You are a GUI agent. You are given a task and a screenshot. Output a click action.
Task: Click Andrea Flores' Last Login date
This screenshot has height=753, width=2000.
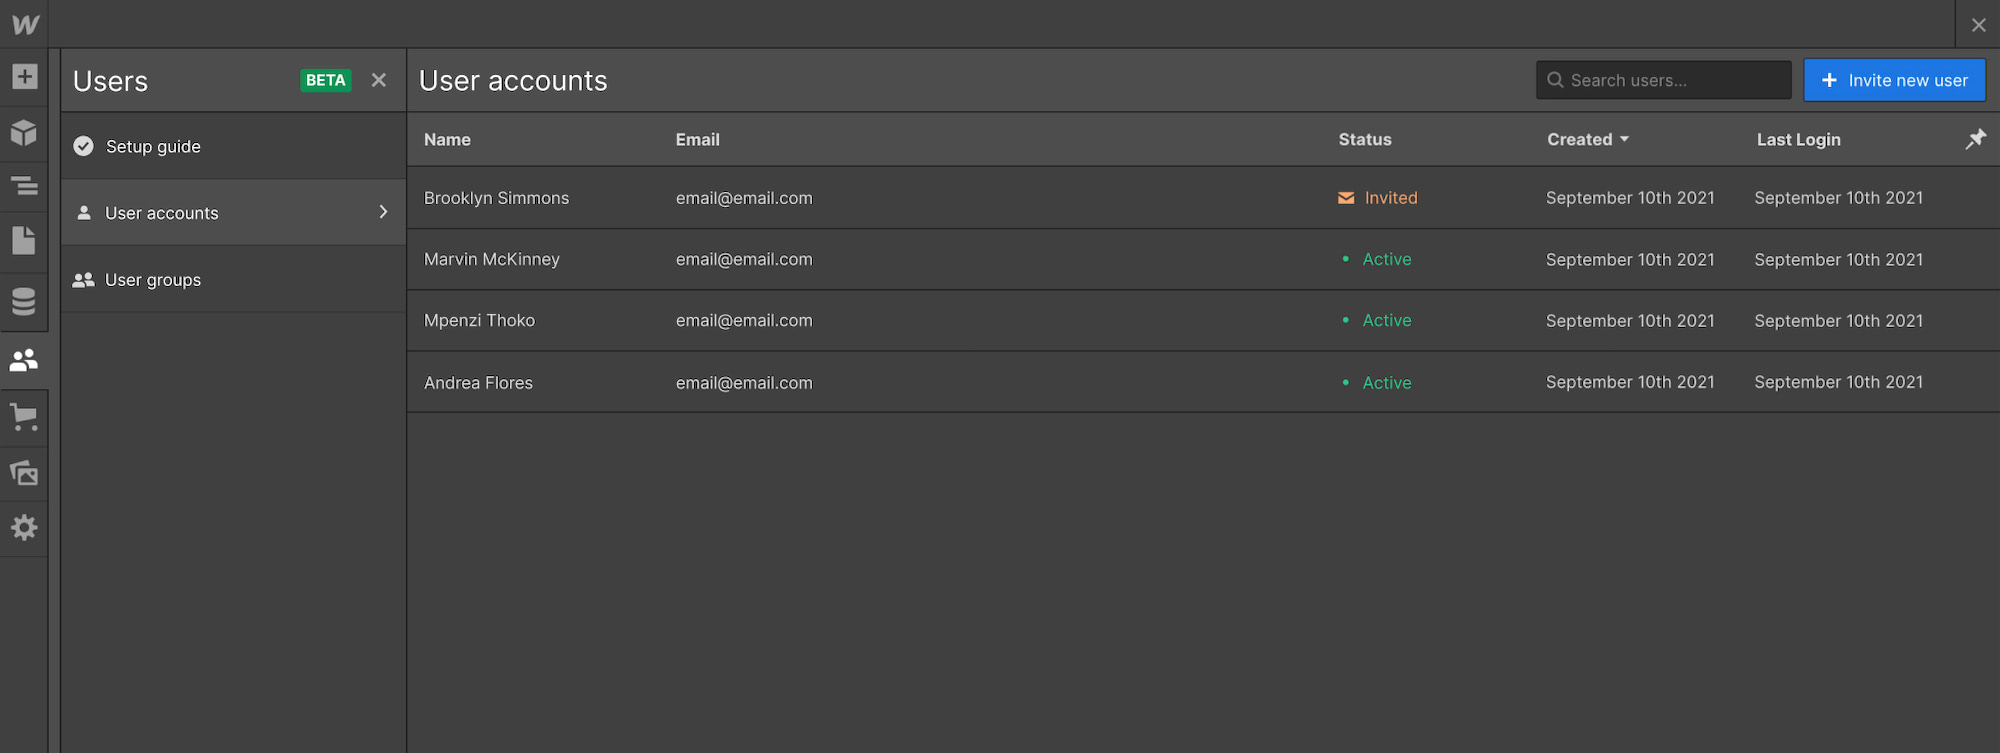(1838, 382)
